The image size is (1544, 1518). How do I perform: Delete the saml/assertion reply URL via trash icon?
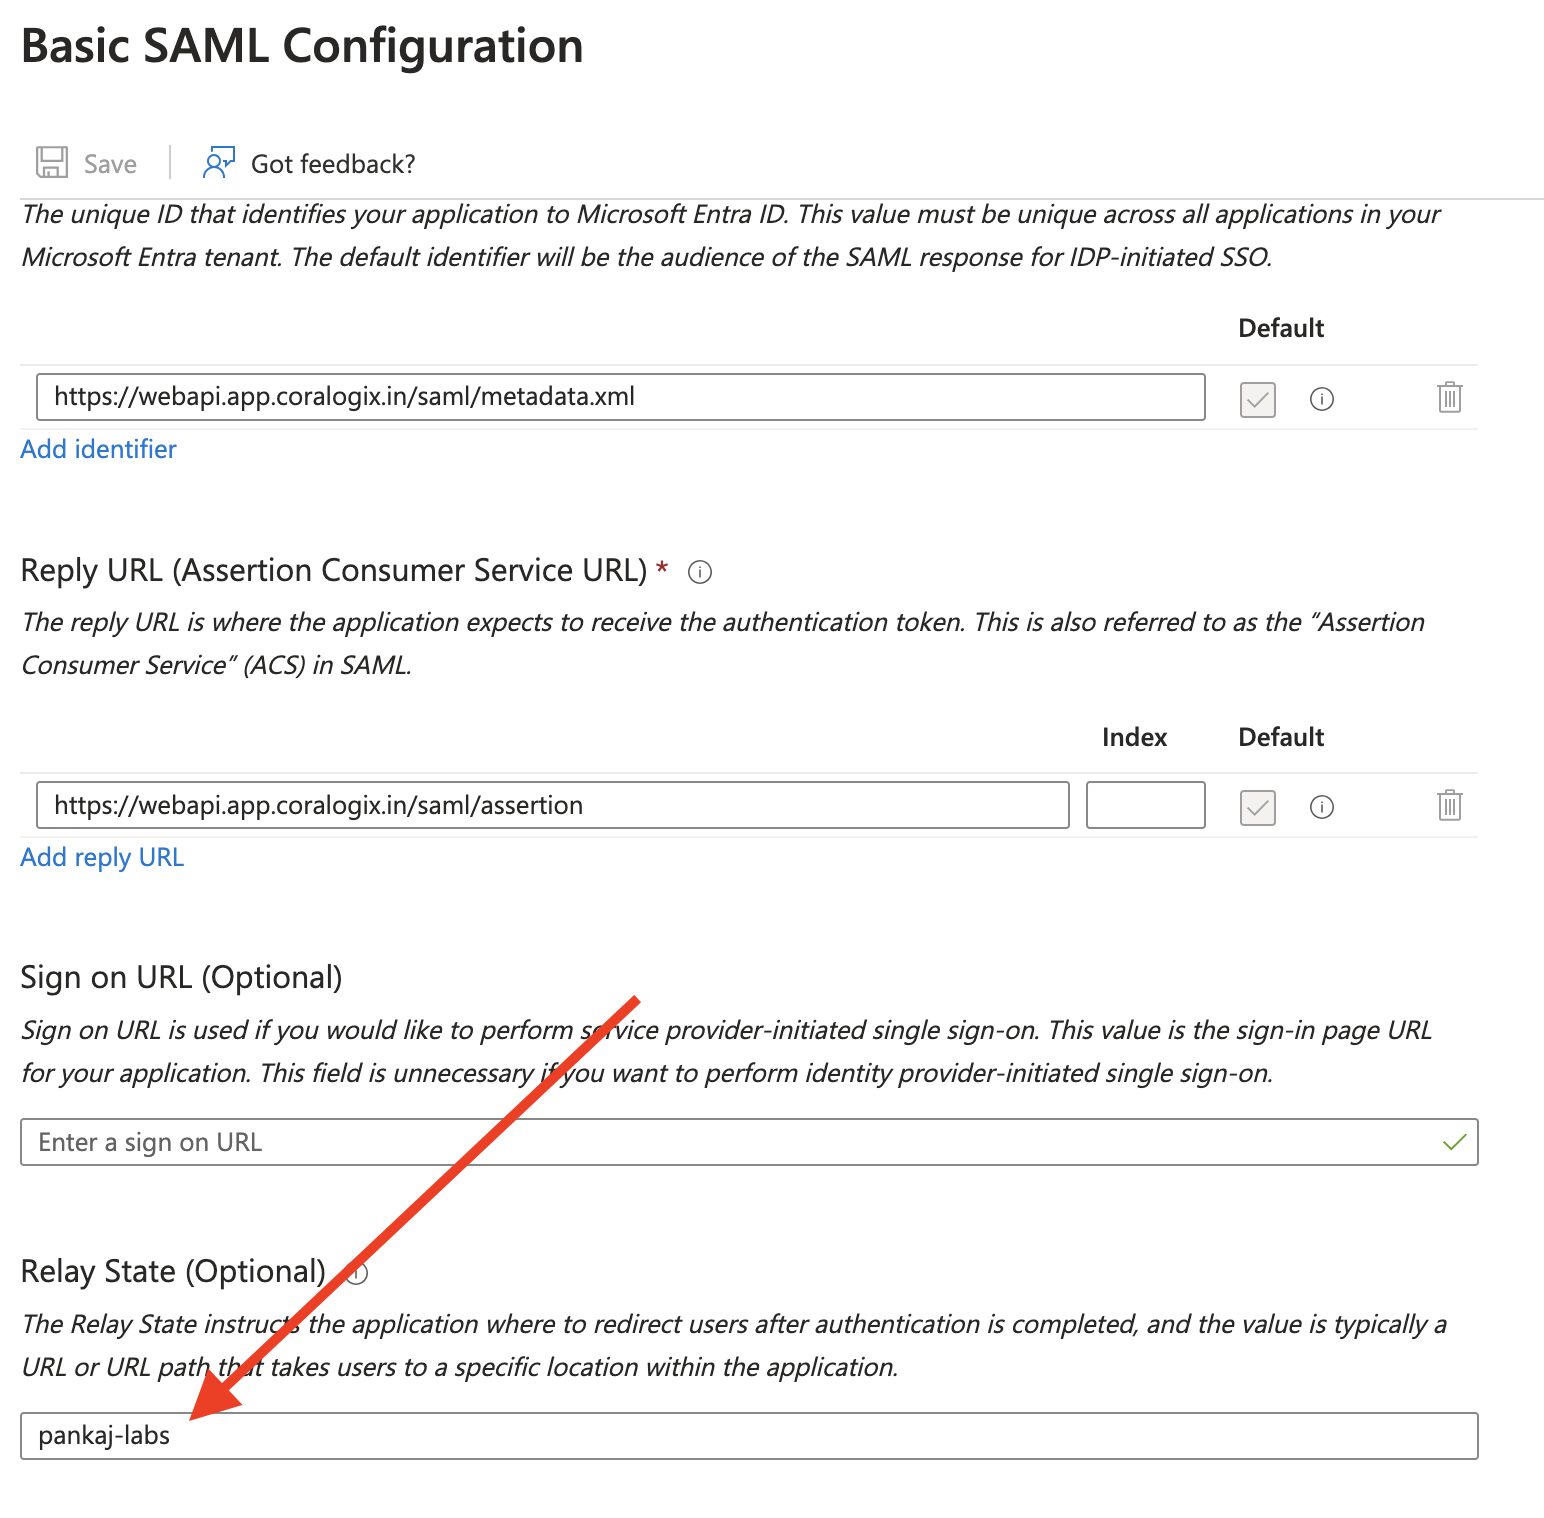pyautogui.click(x=1449, y=805)
